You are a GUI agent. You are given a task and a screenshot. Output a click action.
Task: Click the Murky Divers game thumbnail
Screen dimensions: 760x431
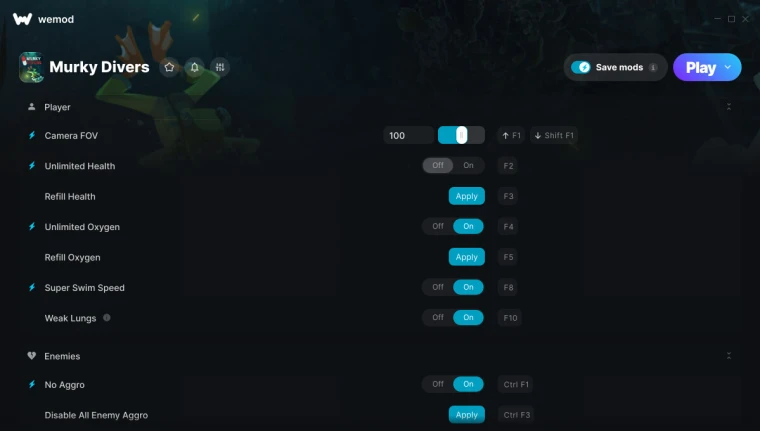tap(32, 67)
